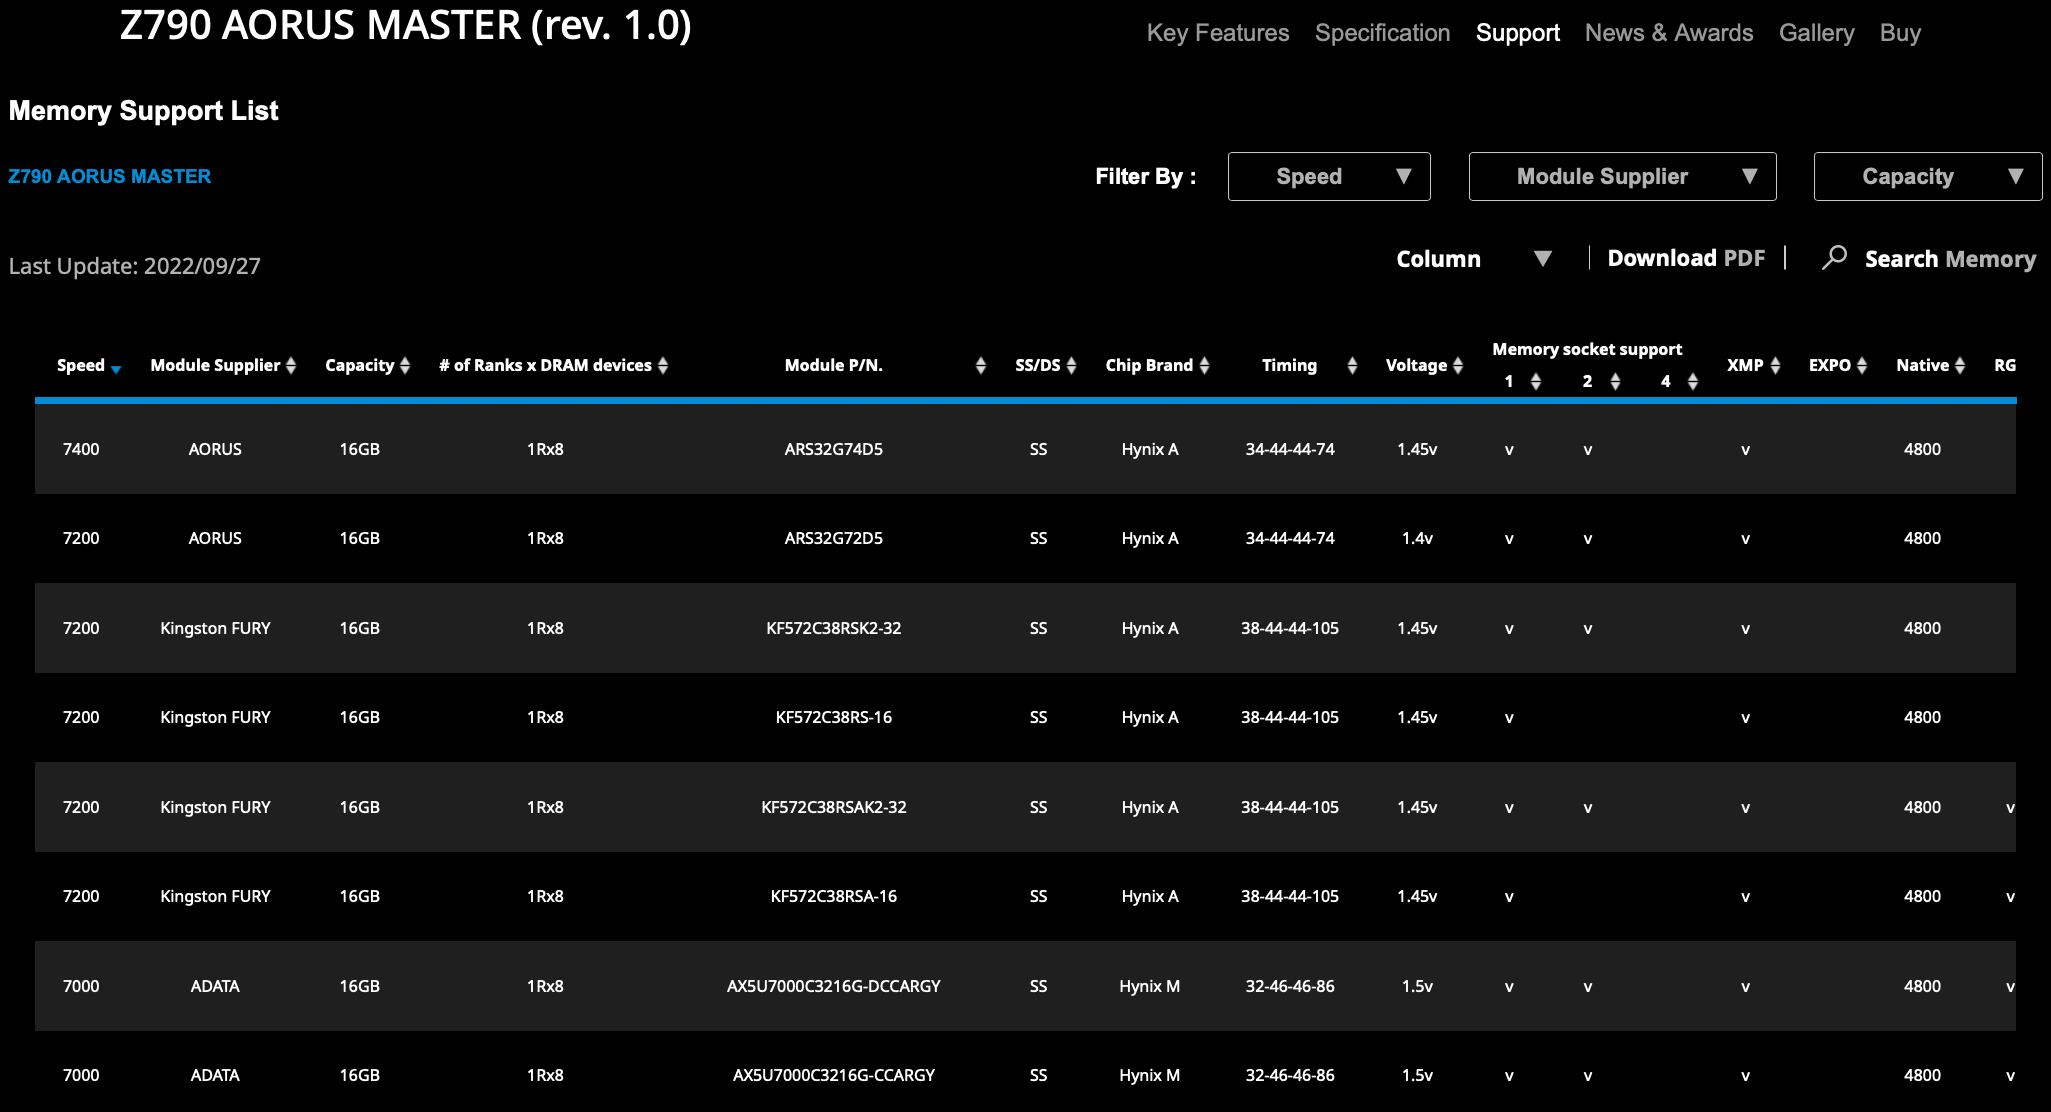Image resolution: width=2051 pixels, height=1112 pixels.
Task: Sort by XMP column arrows
Action: tap(1775, 366)
